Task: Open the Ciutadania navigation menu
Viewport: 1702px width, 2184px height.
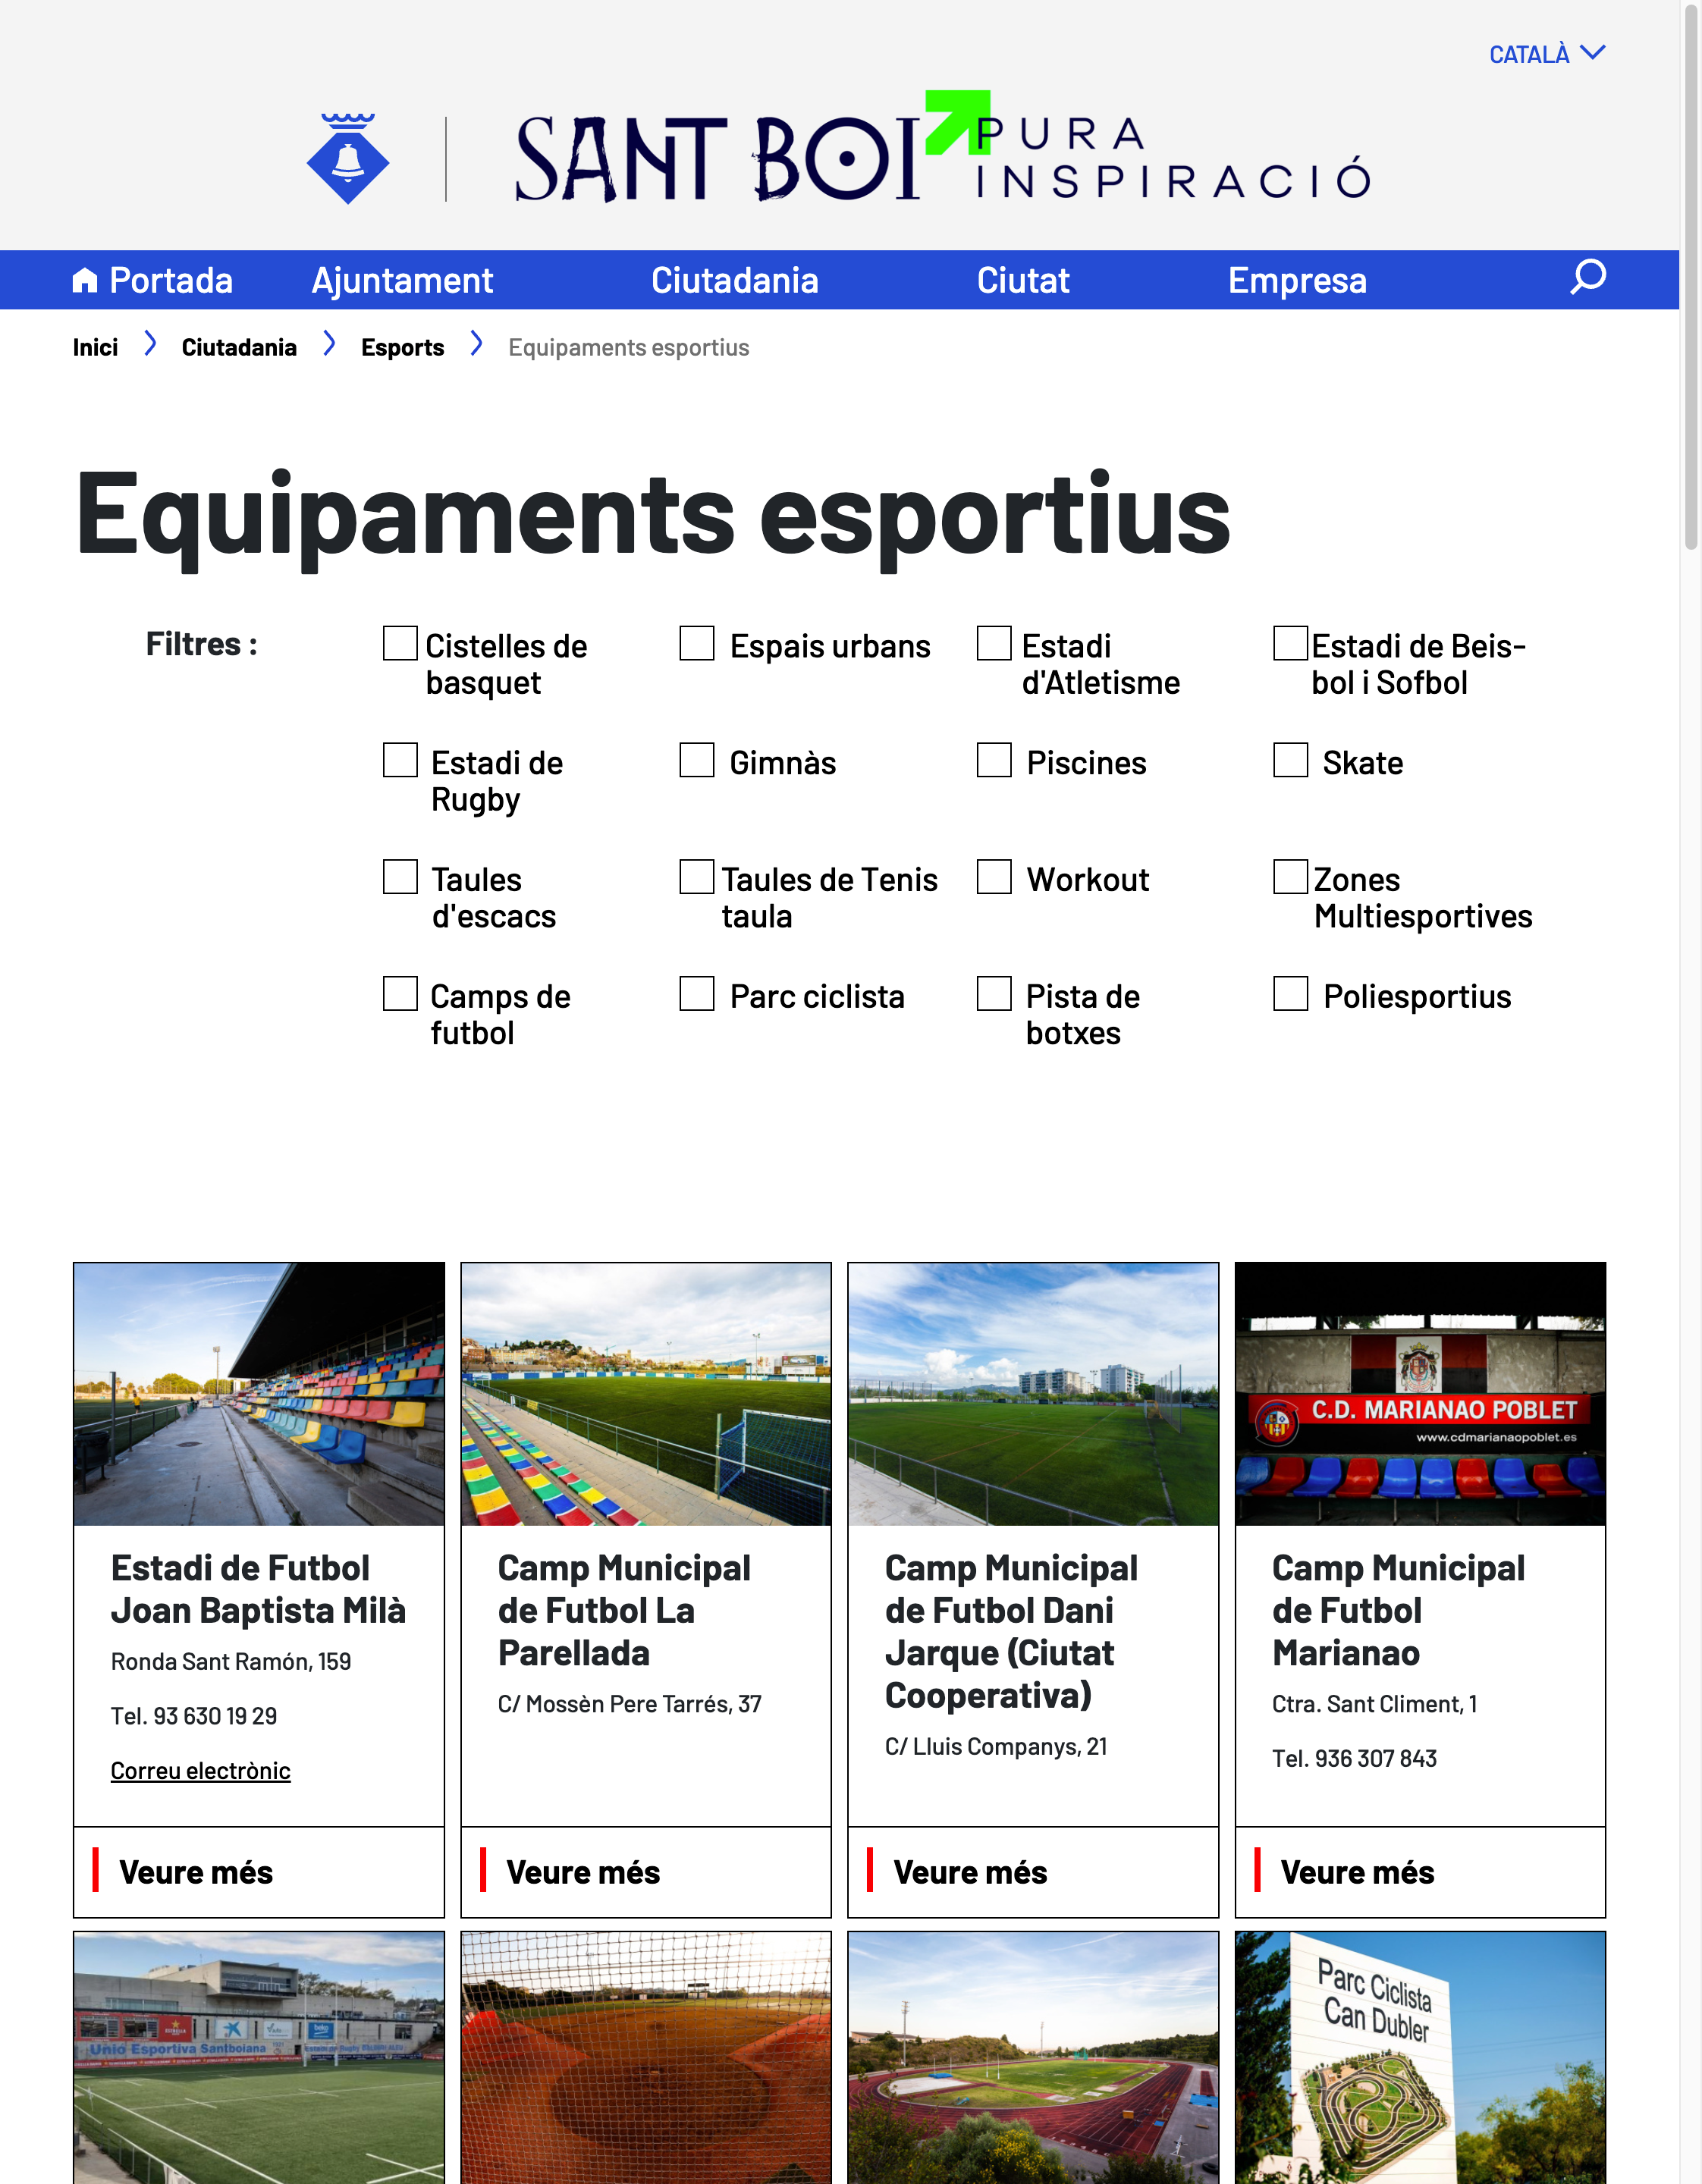Action: click(734, 281)
